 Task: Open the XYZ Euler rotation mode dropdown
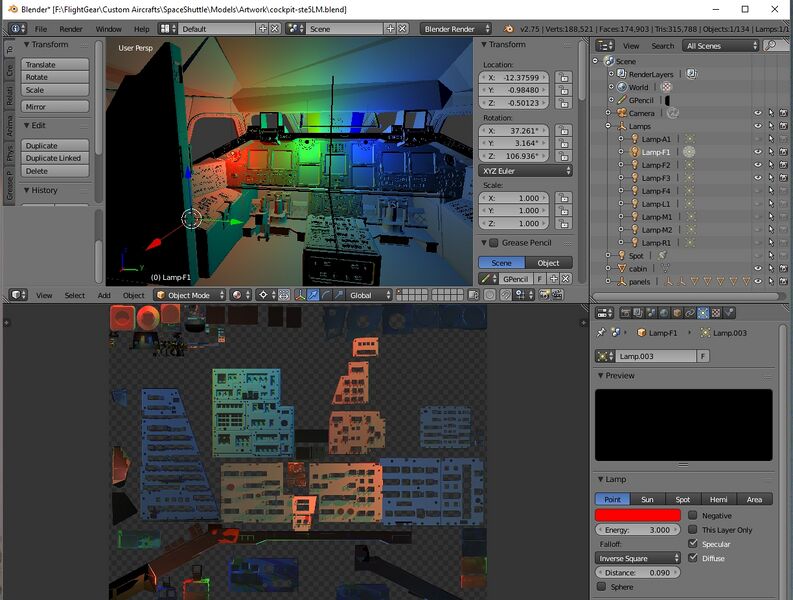[x=525, y=171]
